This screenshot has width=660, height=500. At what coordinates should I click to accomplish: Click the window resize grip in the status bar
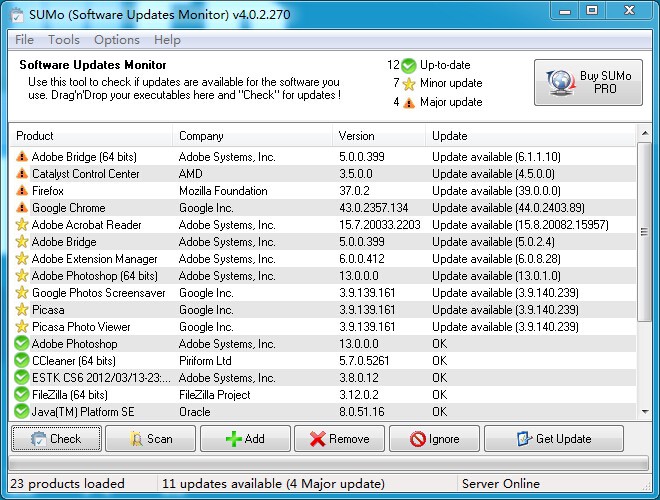coord(647,486)
